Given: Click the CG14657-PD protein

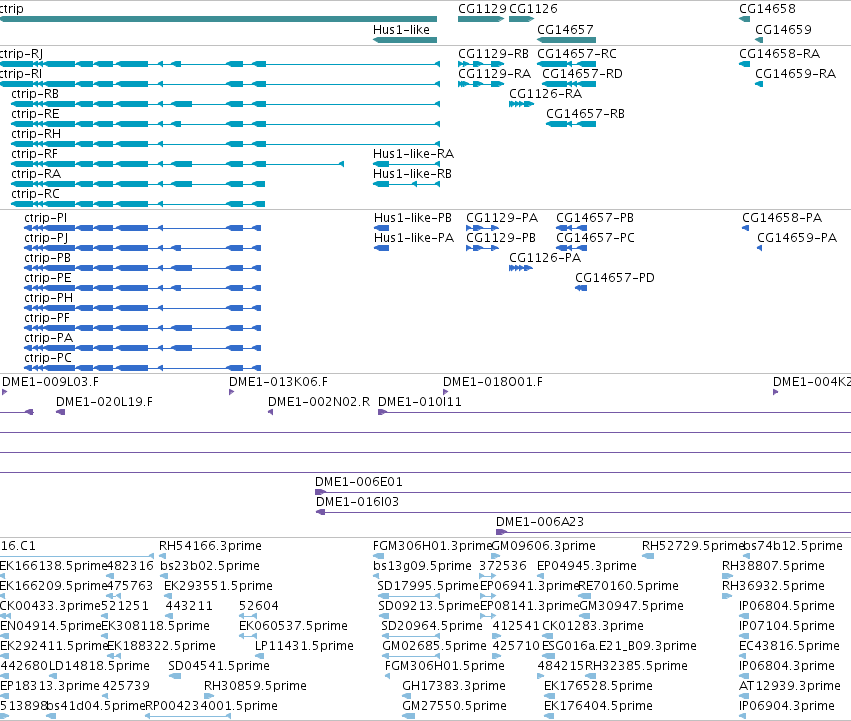Looking at the screenshot, I should [x=581, y=288].
